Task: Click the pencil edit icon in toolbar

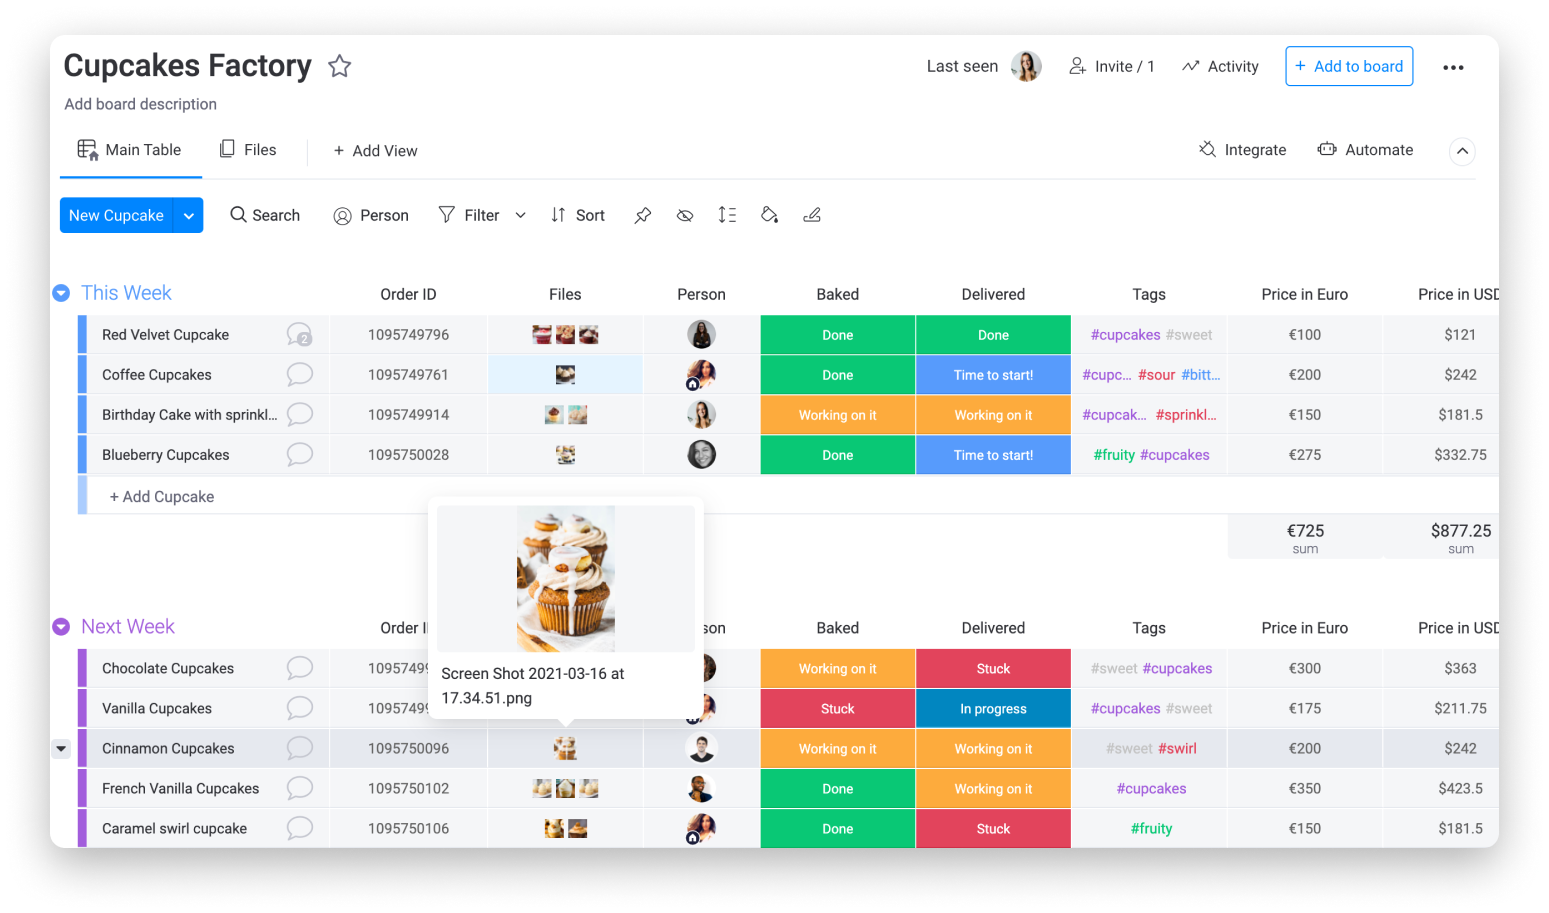Action: [x=812, y=215]
